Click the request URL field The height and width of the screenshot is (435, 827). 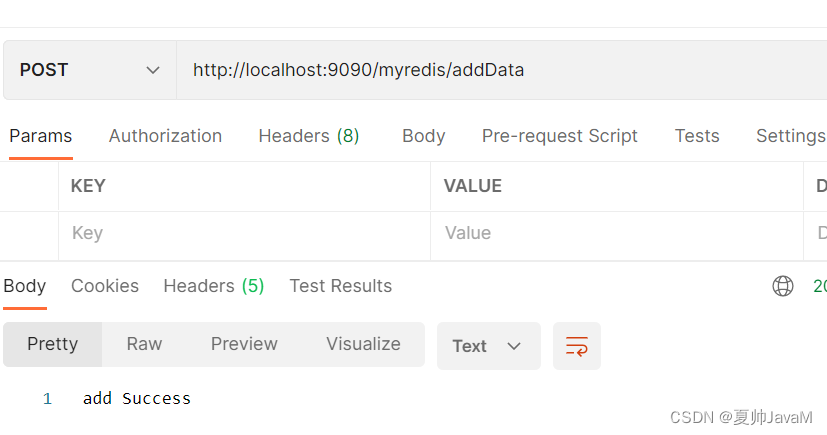[x=501, y=70]
